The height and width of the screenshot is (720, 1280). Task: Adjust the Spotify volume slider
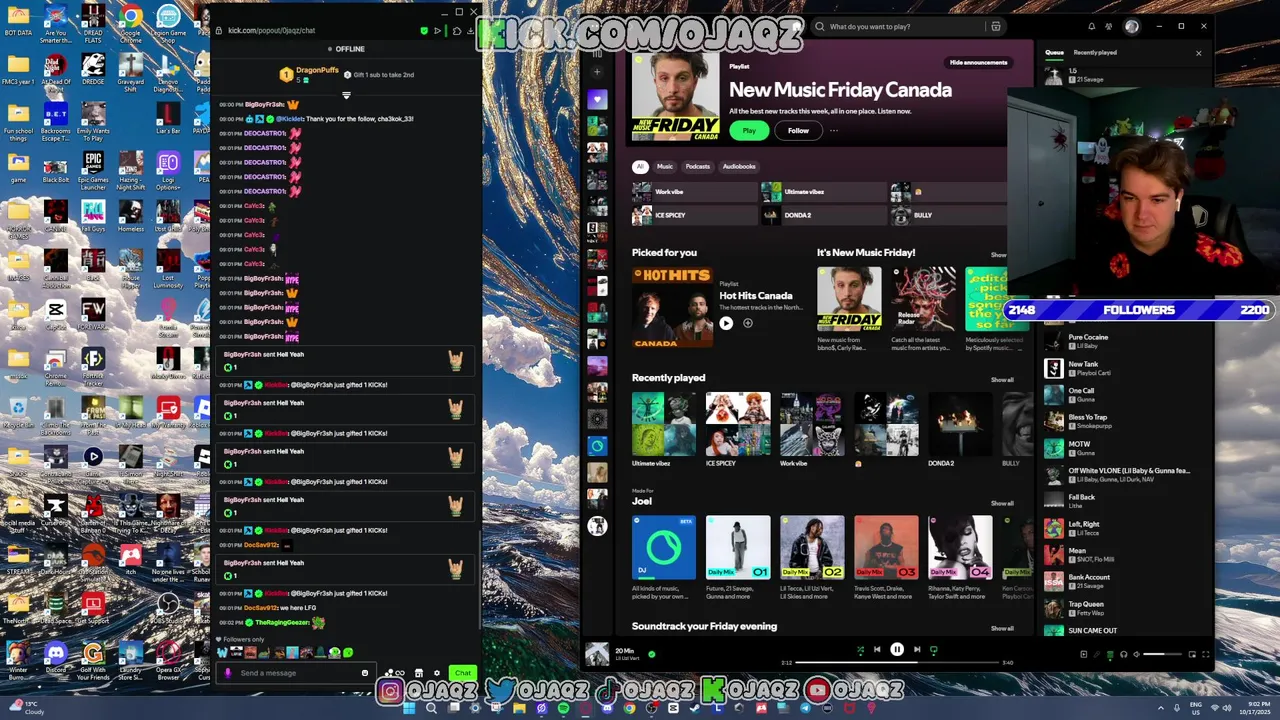[x=1162, y=655]
